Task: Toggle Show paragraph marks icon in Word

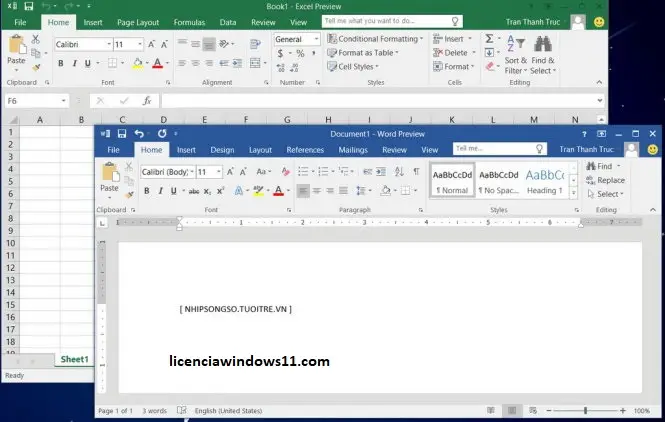Action: [x=416, y=171]
